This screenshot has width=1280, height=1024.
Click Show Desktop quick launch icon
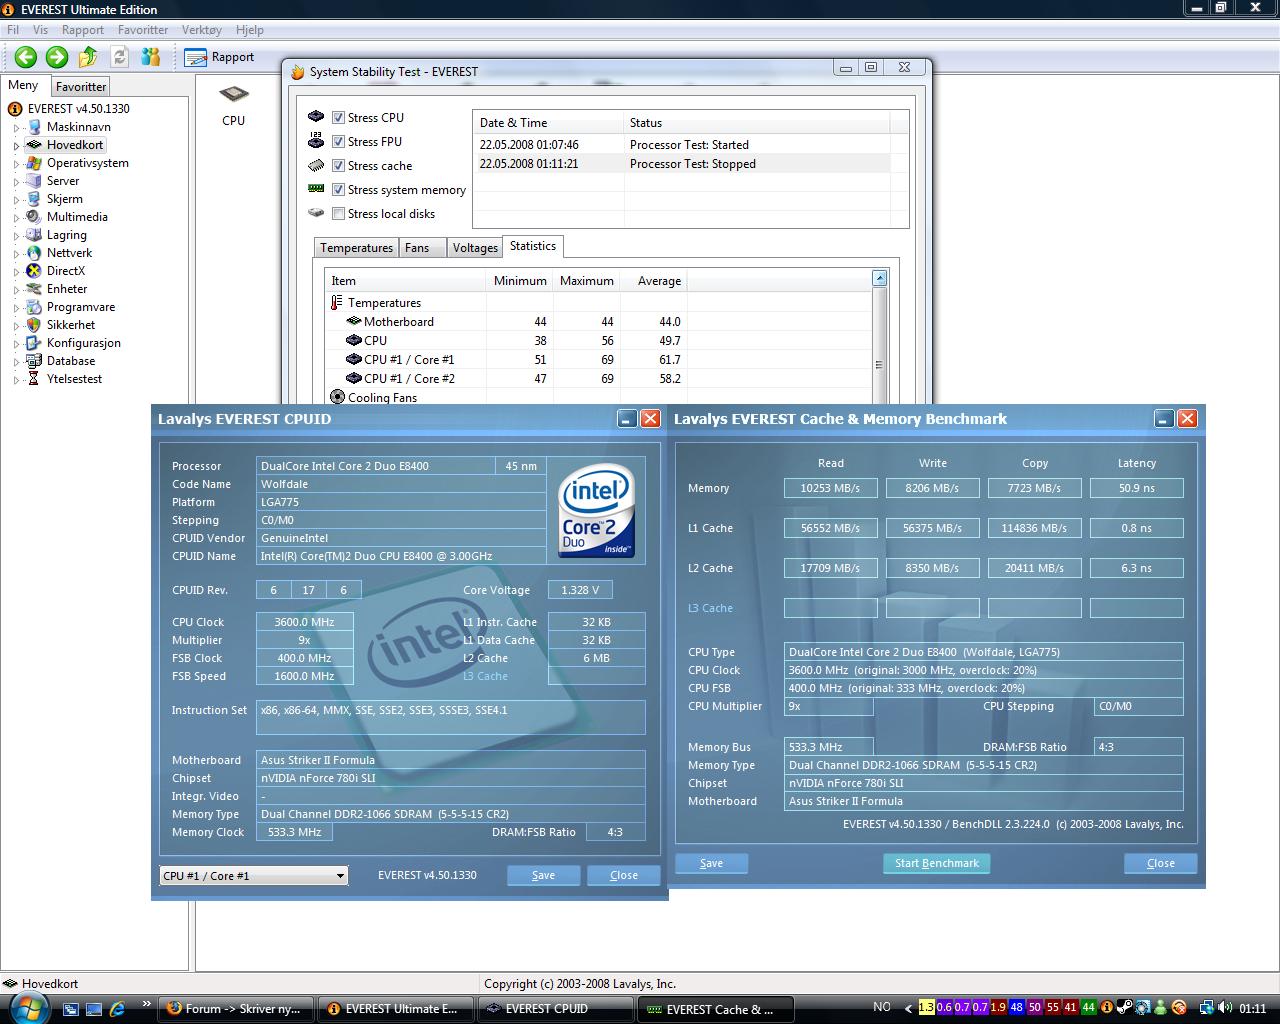[71, 1009]
